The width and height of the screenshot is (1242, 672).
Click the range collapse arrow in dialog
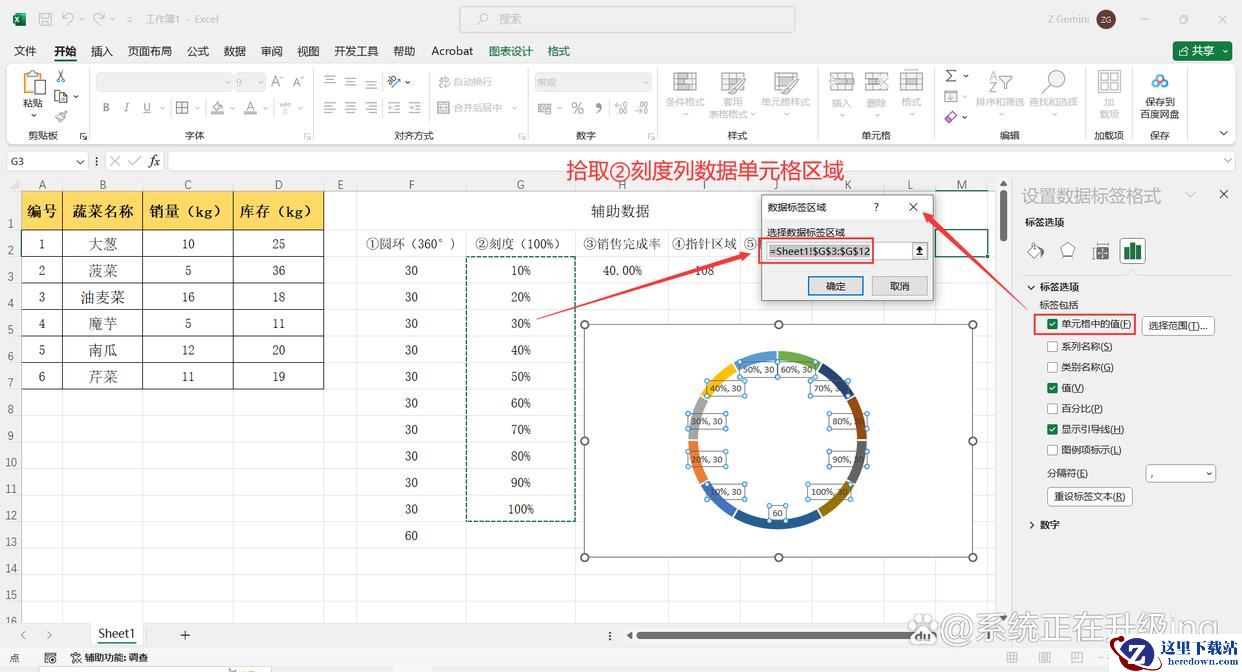coord(920,252)
